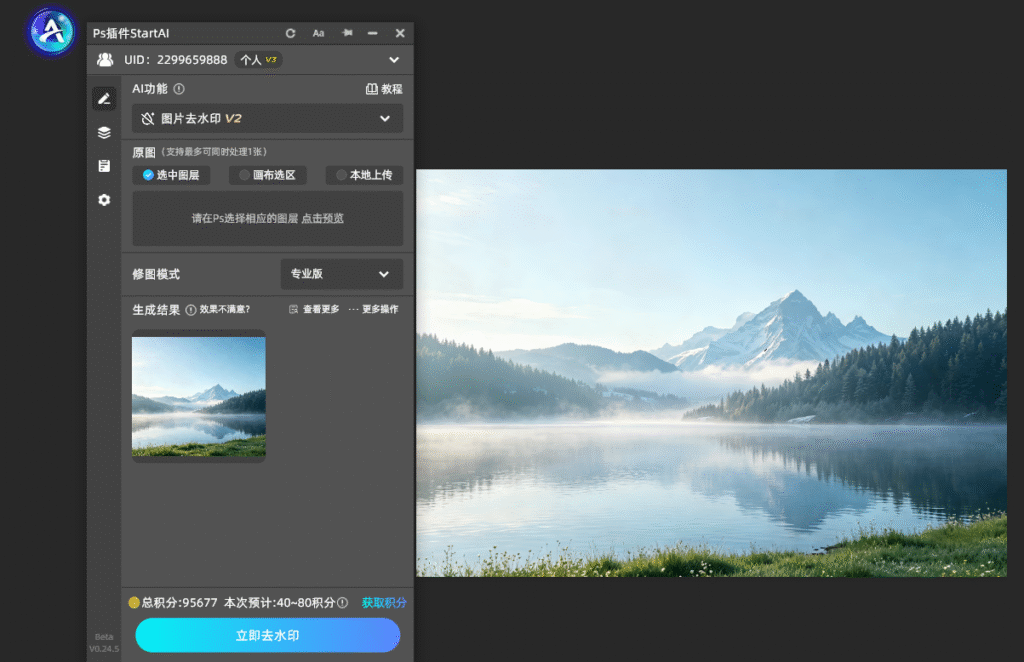Click the refresh icon in title bar
Viewport: 1024px width, 662px height.
coord(291,33)
